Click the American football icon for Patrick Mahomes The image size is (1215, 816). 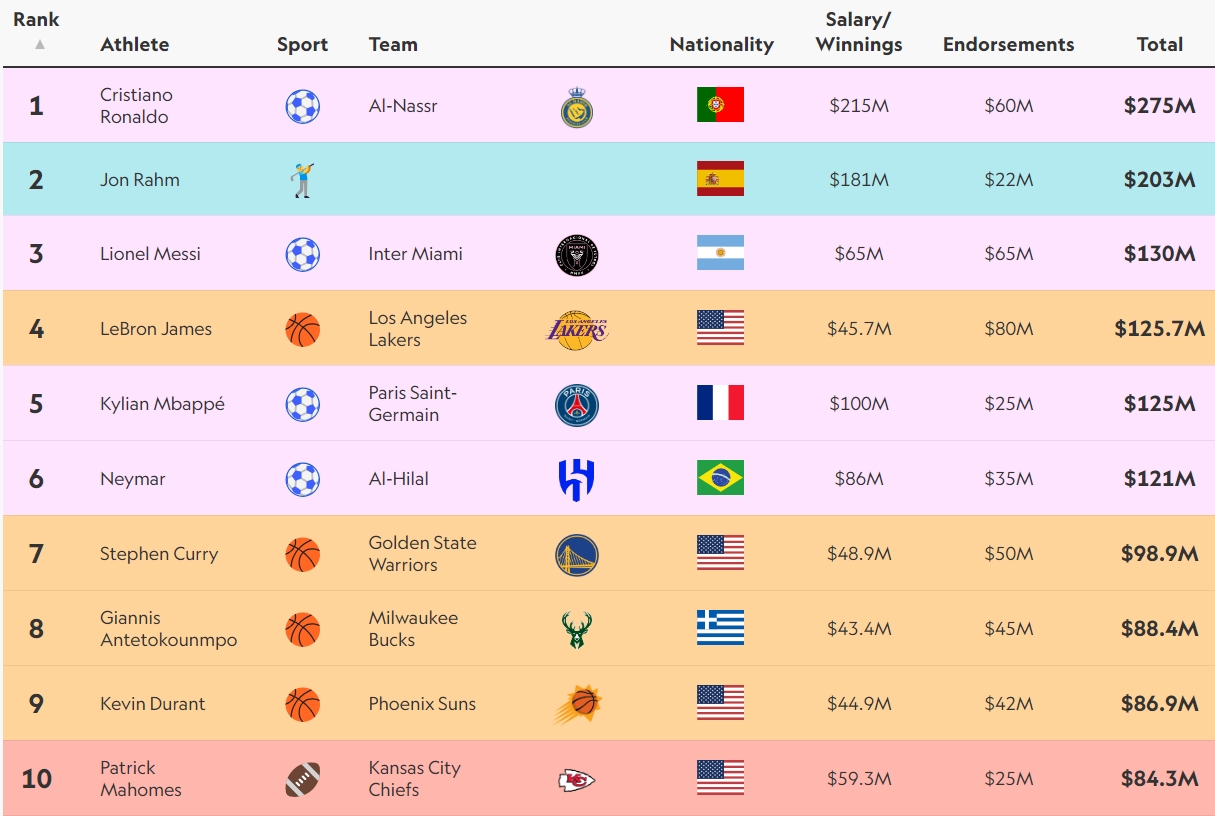tap(303, 779)
